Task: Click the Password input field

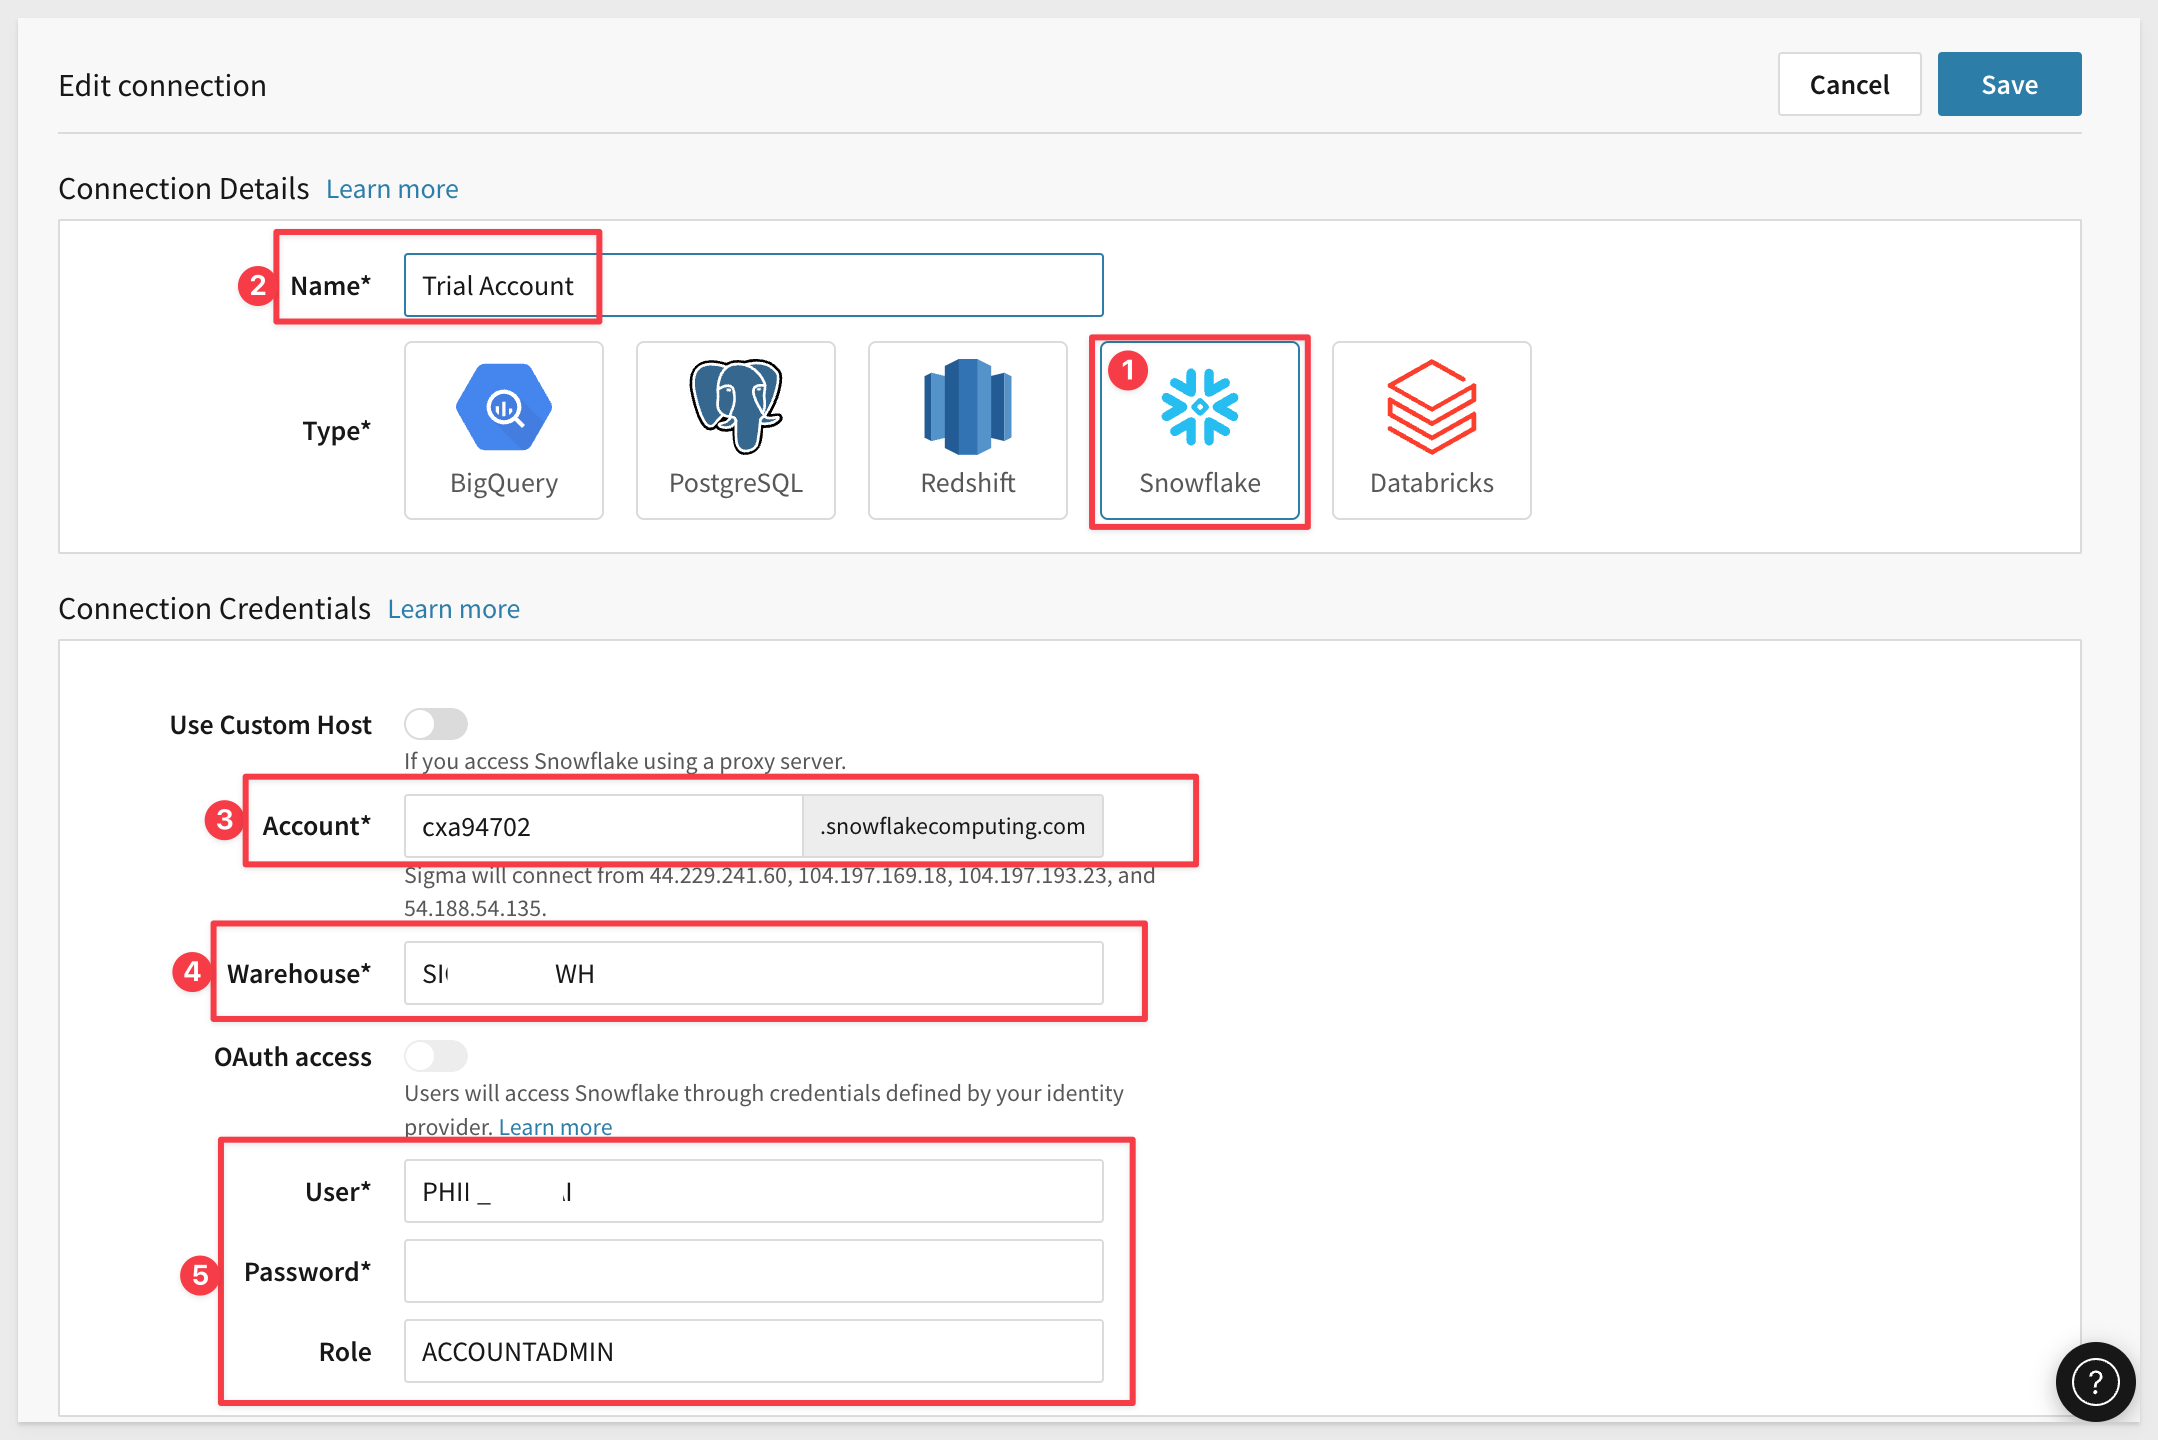Action: pyautogui.click(x=753, y=1271)
